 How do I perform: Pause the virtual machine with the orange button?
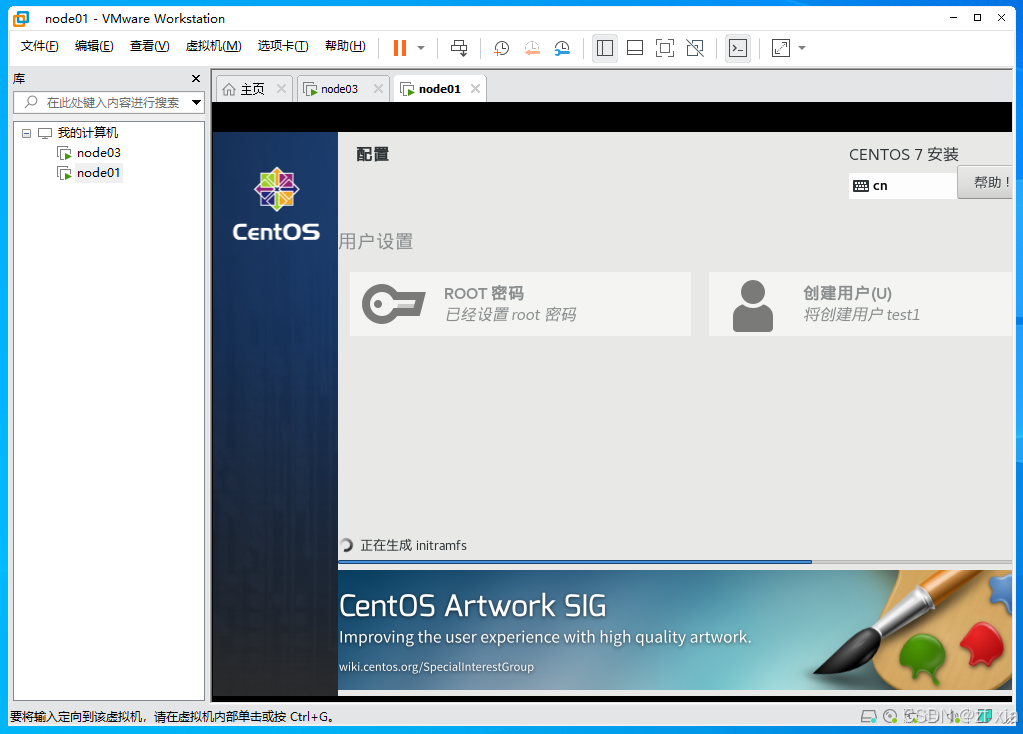pos(400,48)
